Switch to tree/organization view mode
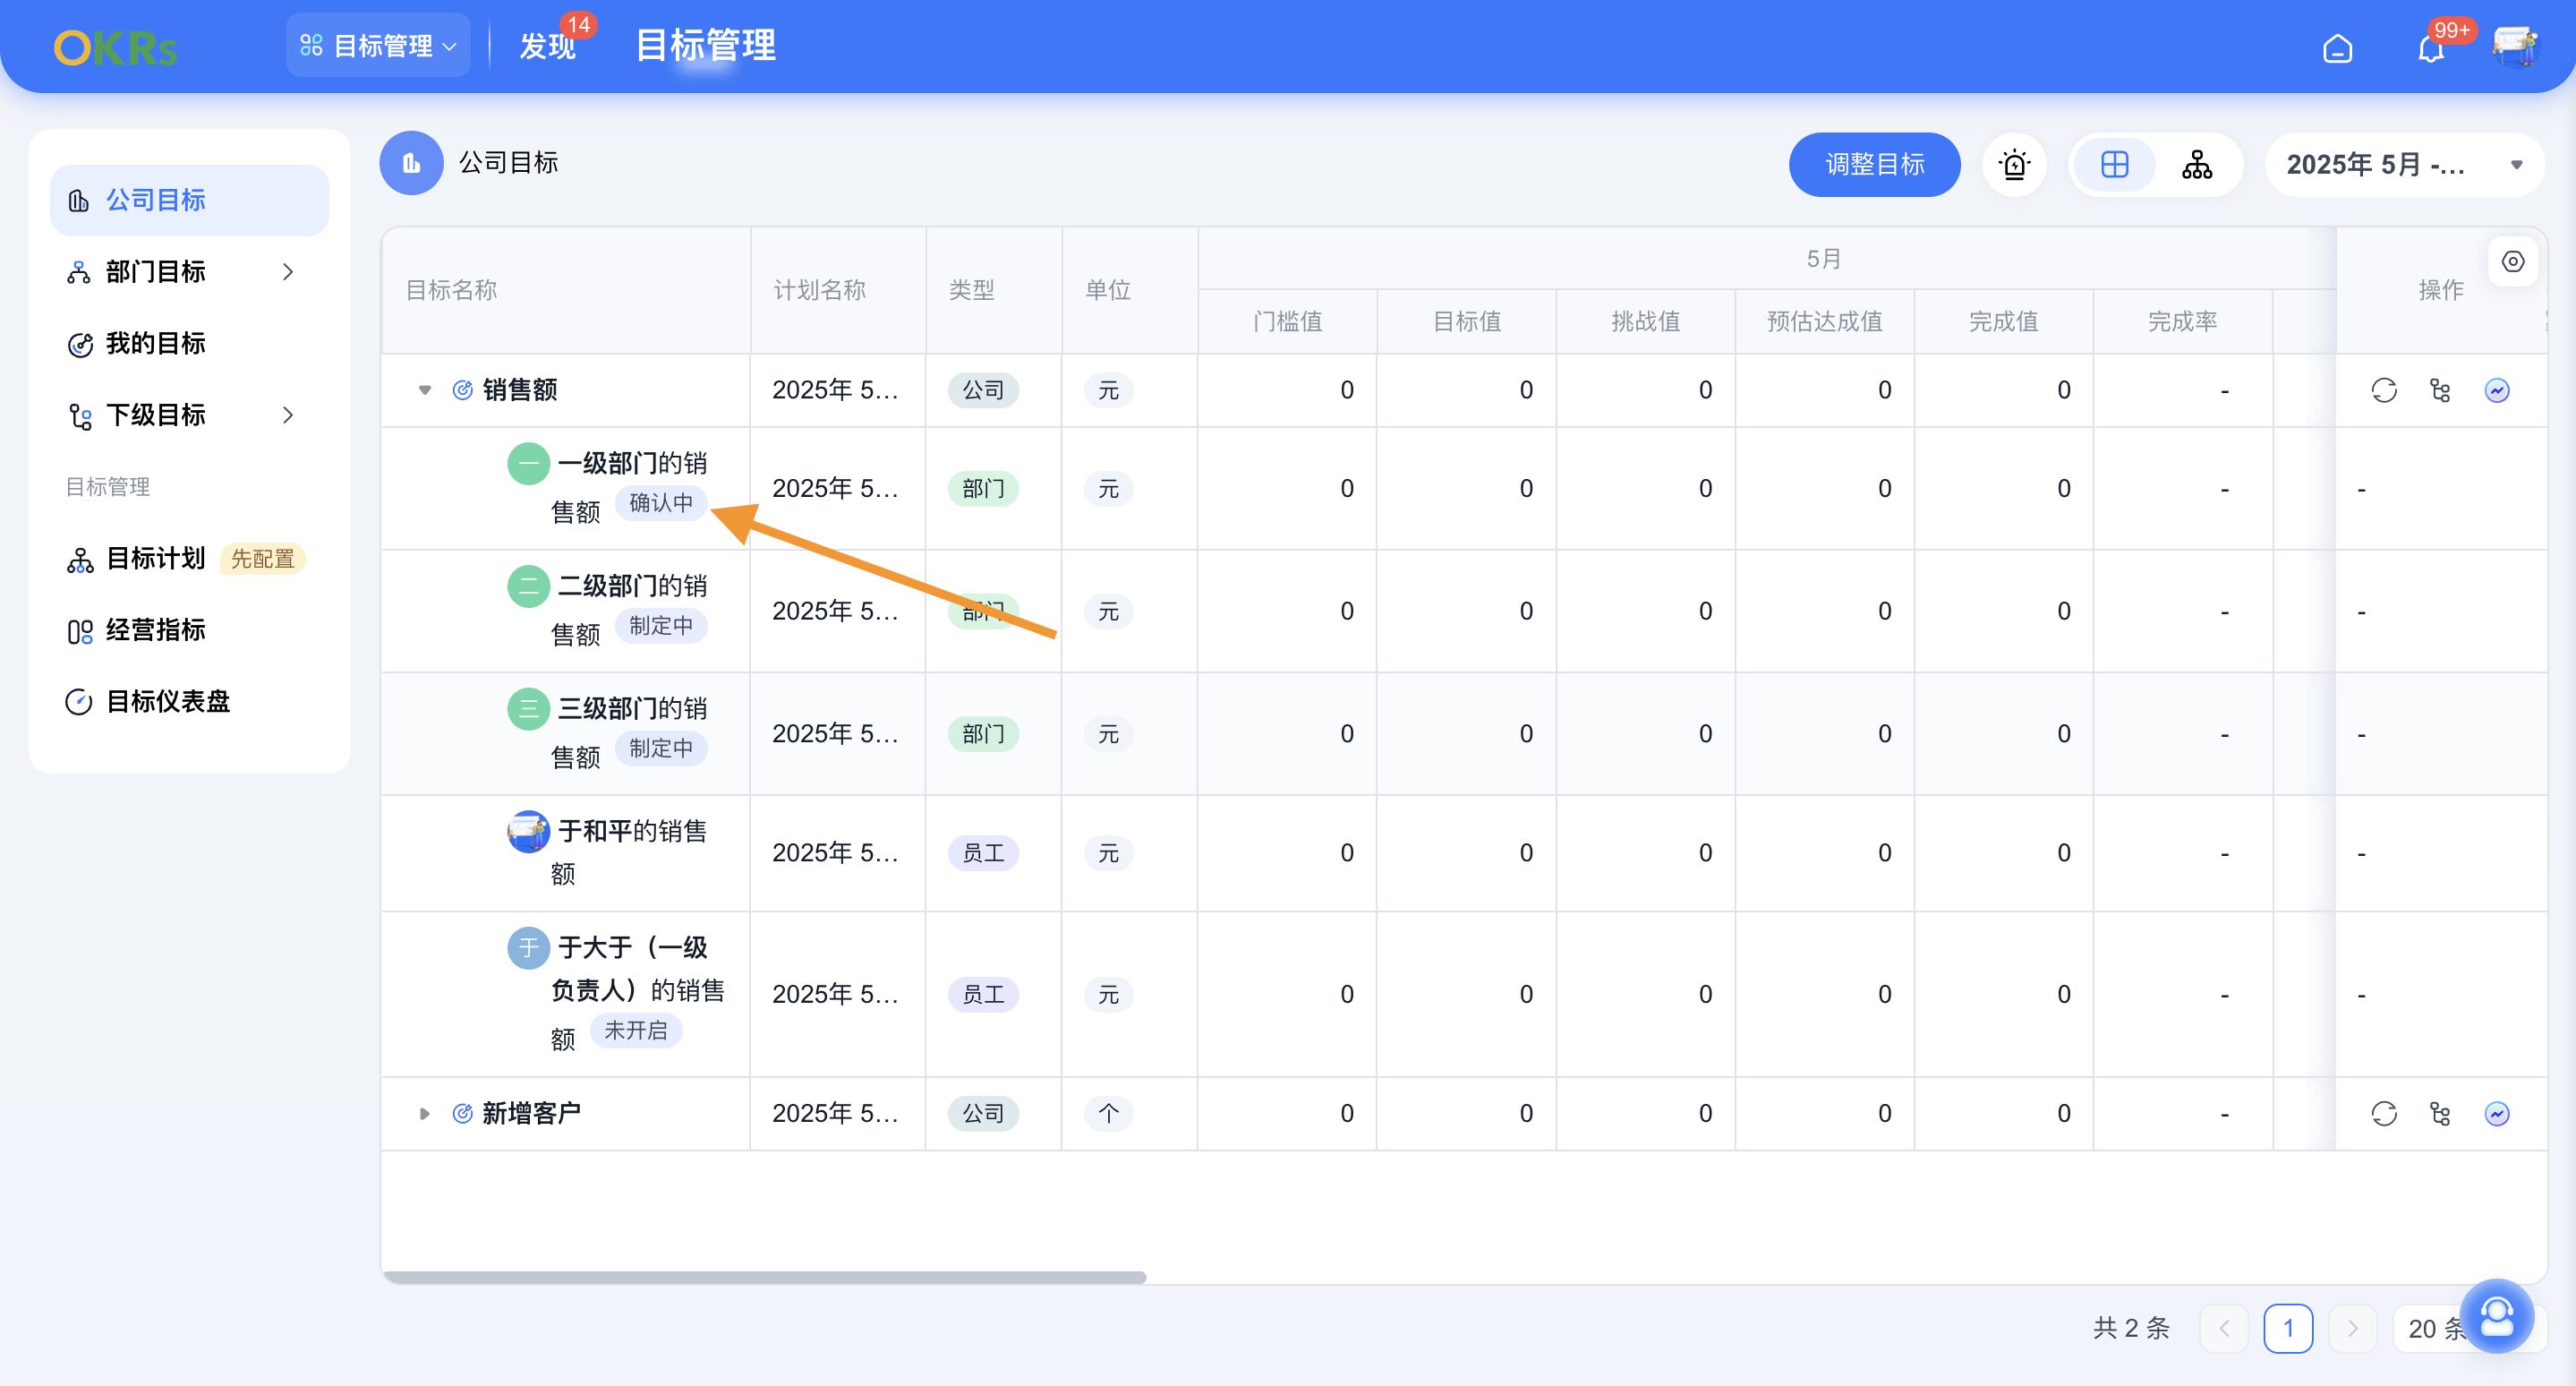Screen dimensions: 2576x1386 point(2197,164)
